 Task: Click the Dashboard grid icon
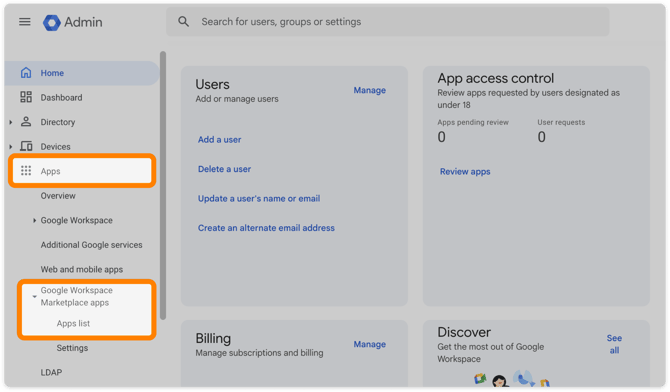(x=26, y=97)
